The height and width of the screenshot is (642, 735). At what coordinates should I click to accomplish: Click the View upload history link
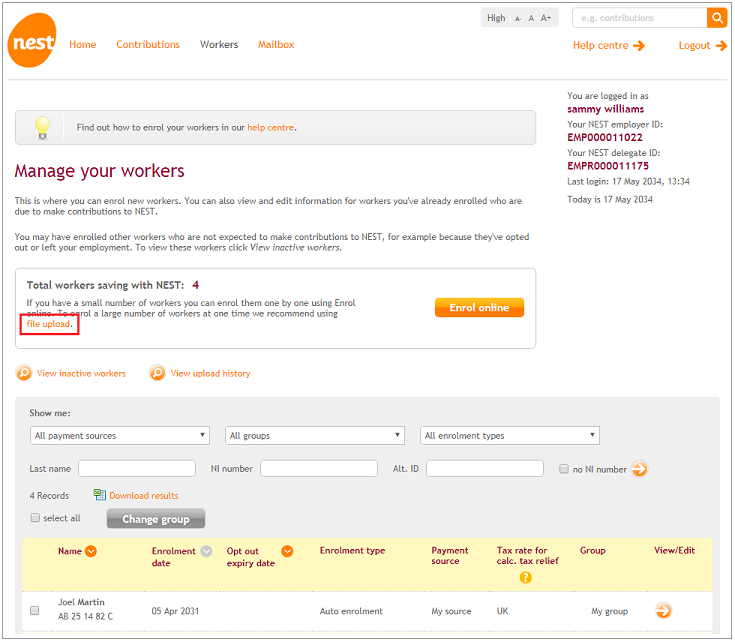click(210, 373)
